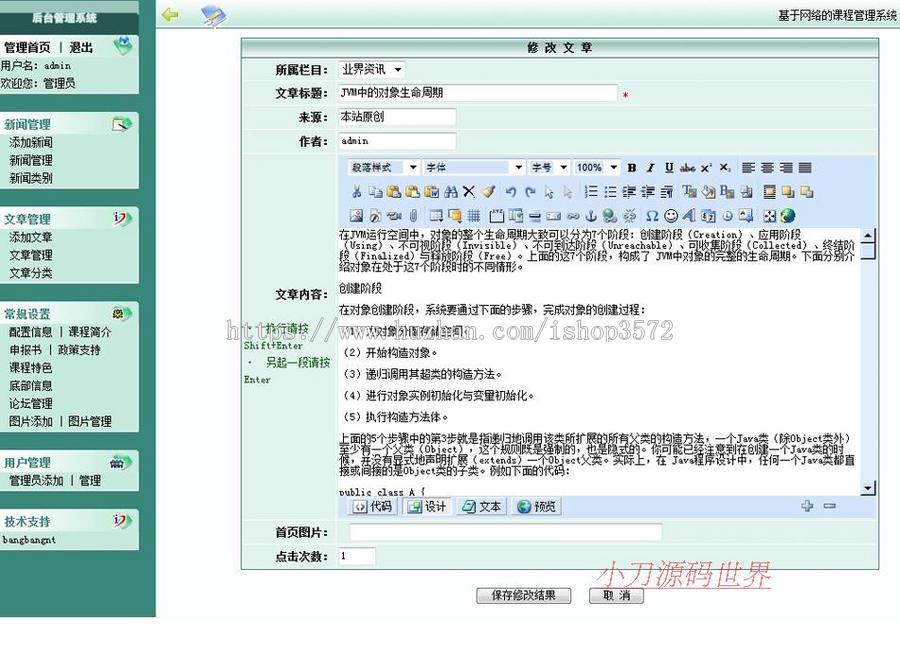The height and width of the screenshot is (657, 900).
Task: Insert a hyperlink with the chain icon
Action: 573,214
